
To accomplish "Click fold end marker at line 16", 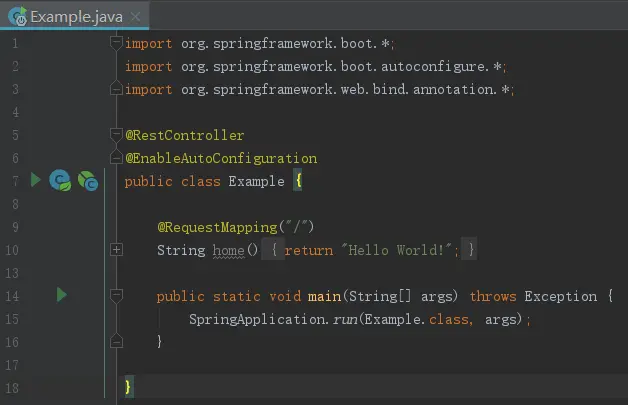I will tap(116, 341).
